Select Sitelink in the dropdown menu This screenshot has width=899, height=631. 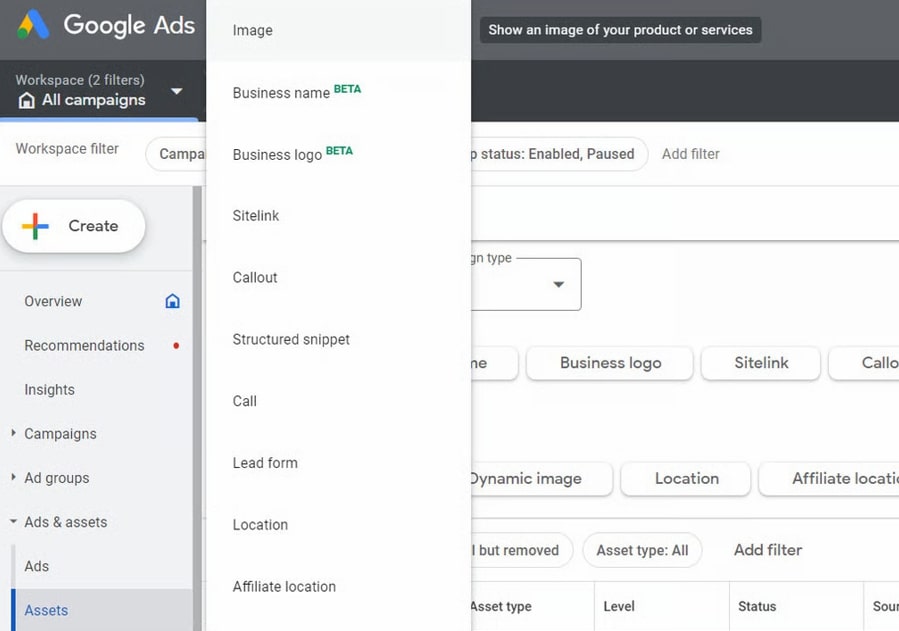[x=338, y=216]
